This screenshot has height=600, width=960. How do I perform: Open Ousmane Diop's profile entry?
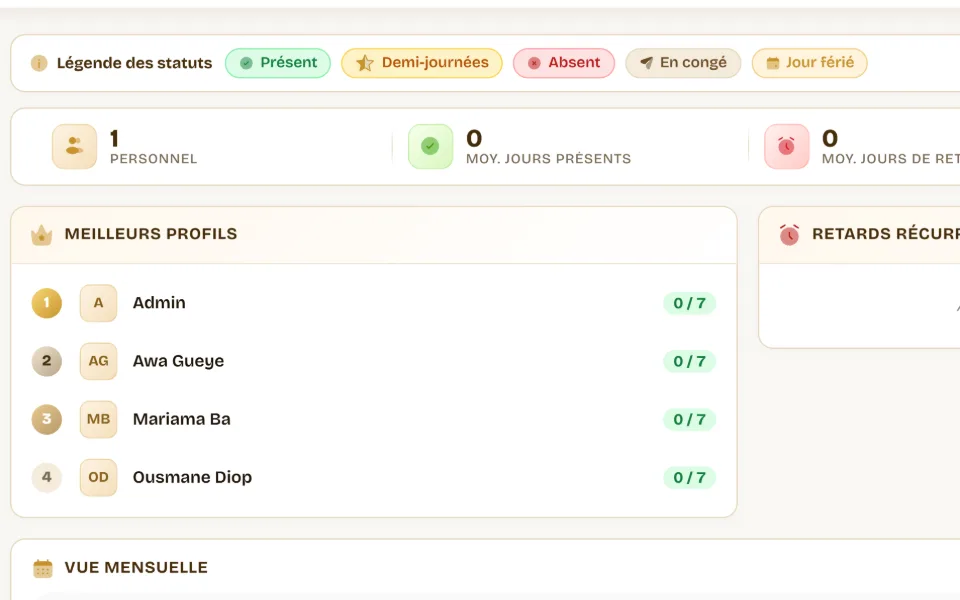[x=373, y=478]
